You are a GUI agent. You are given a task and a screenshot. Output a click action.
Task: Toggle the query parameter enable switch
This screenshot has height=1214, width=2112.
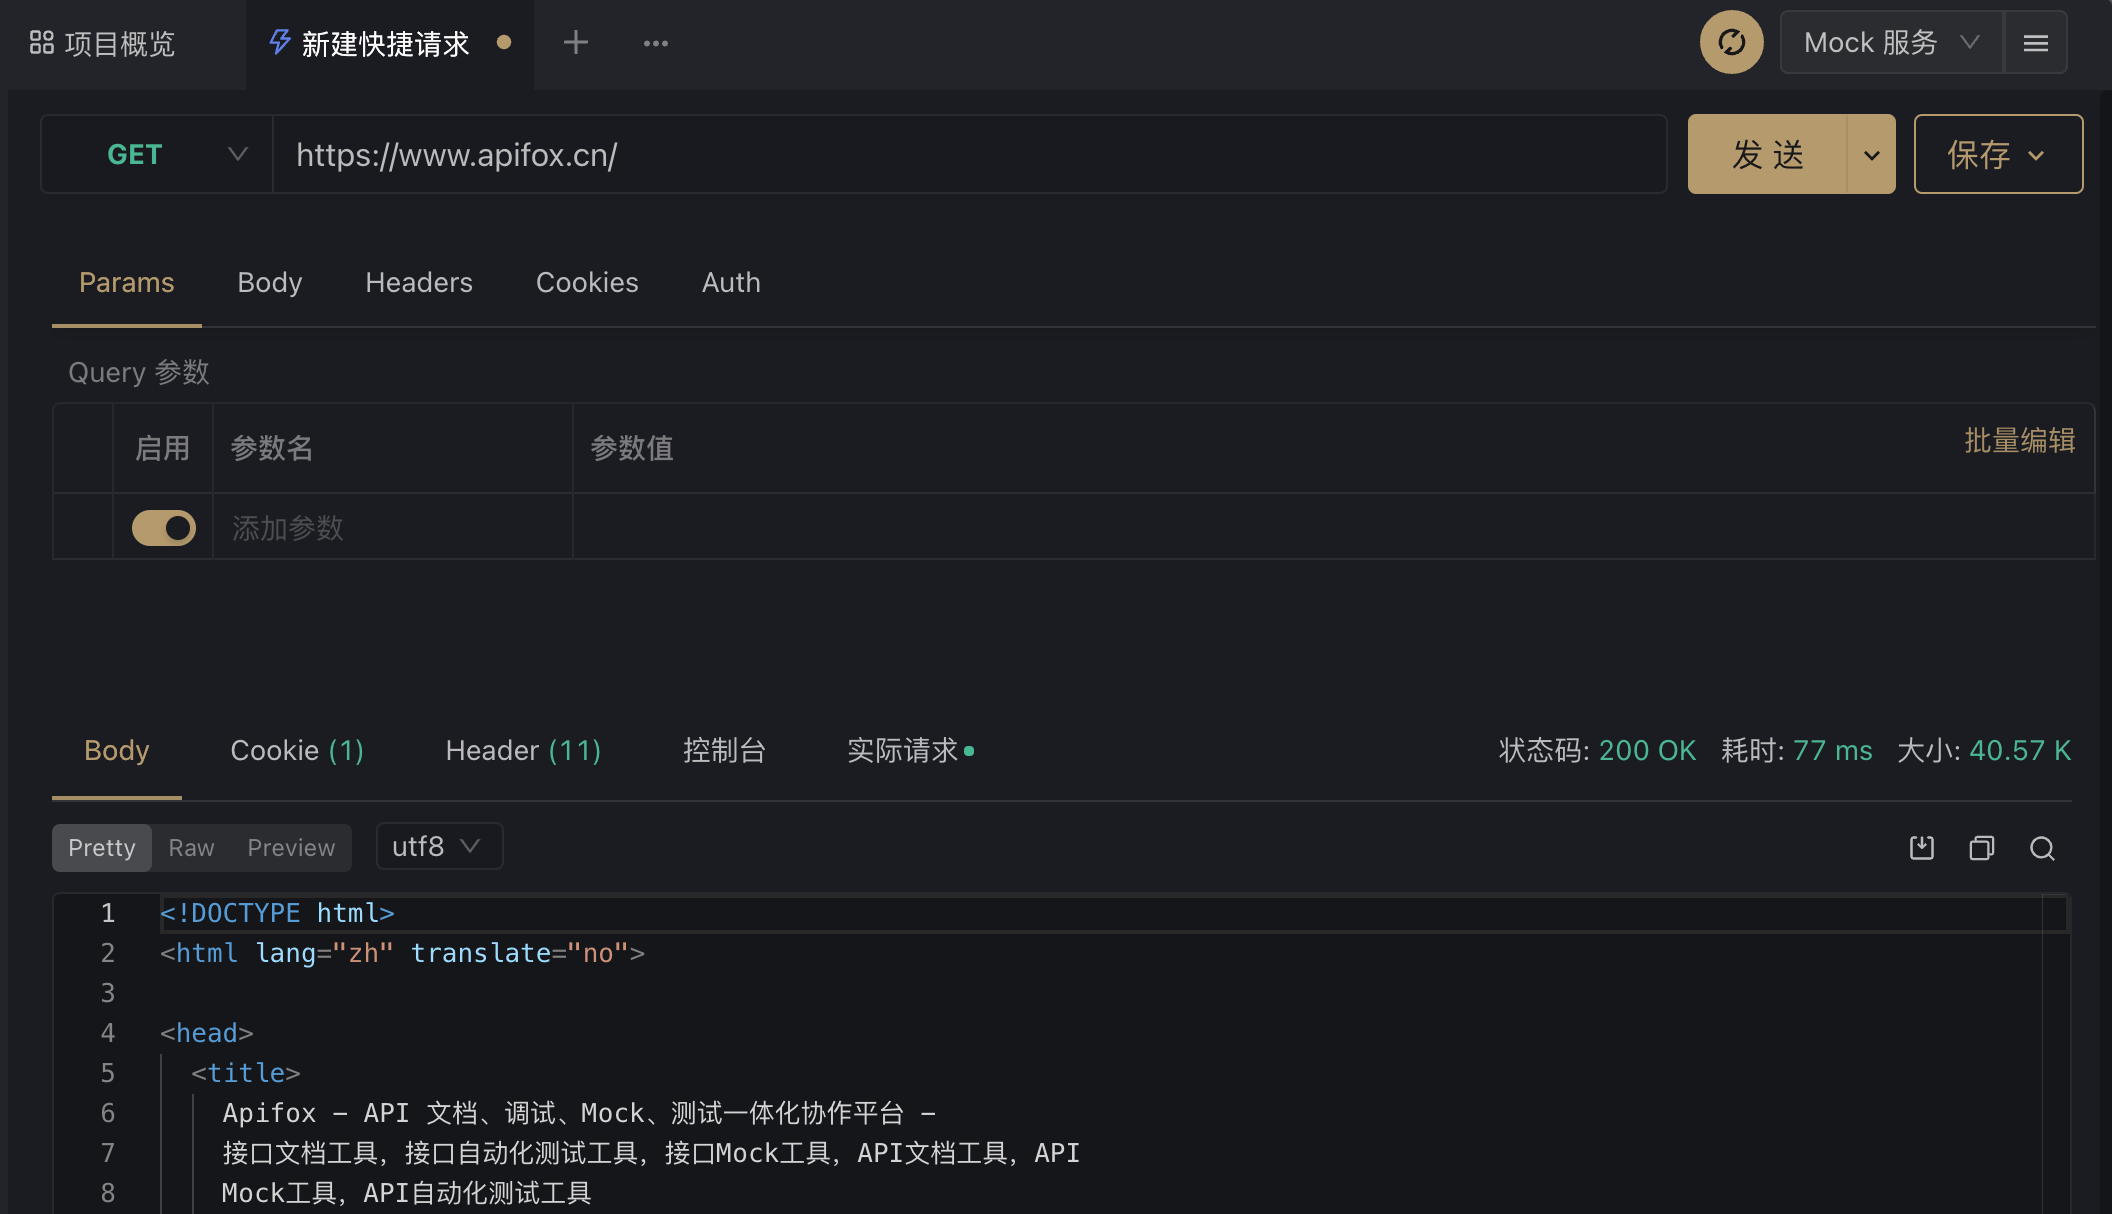[164, 528]
